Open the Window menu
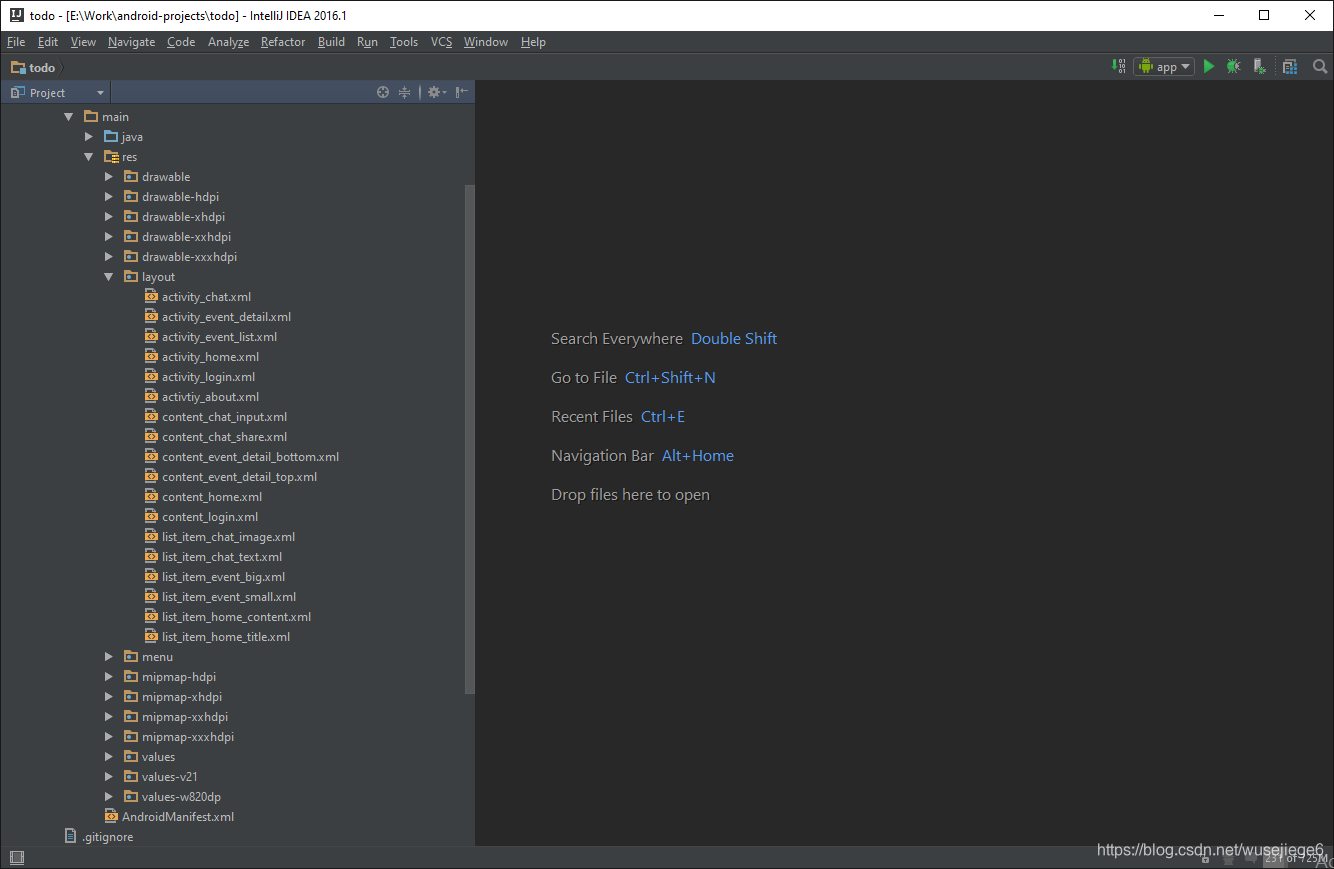1334x869 pixels. (485, 42)
